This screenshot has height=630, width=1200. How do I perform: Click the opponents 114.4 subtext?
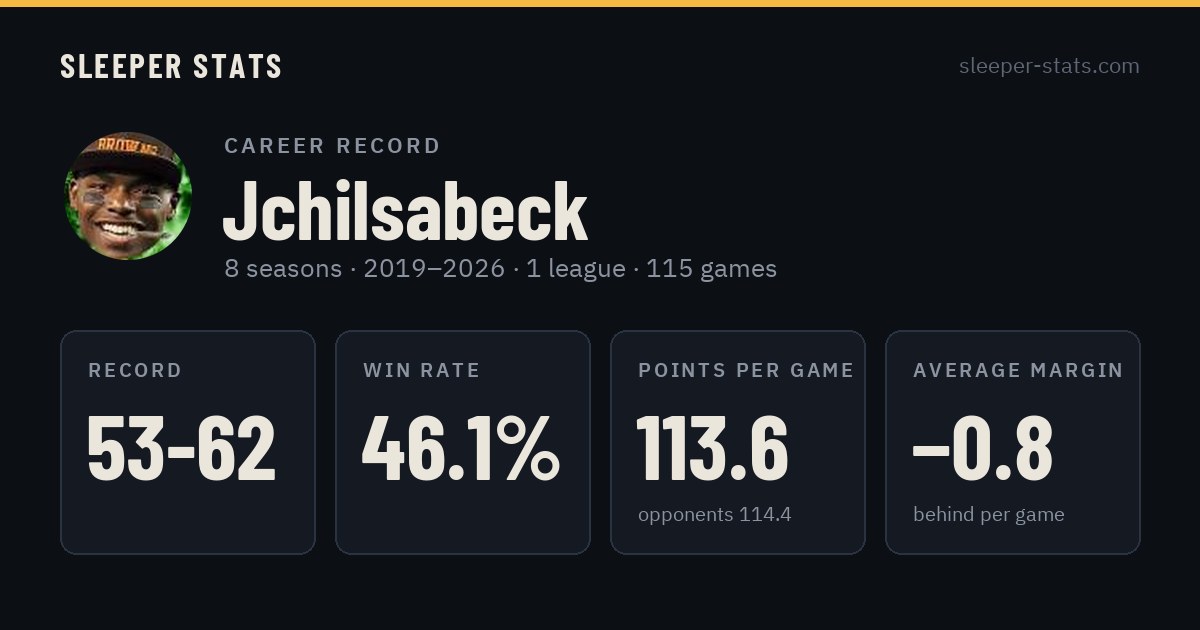(x=715, y=515)
